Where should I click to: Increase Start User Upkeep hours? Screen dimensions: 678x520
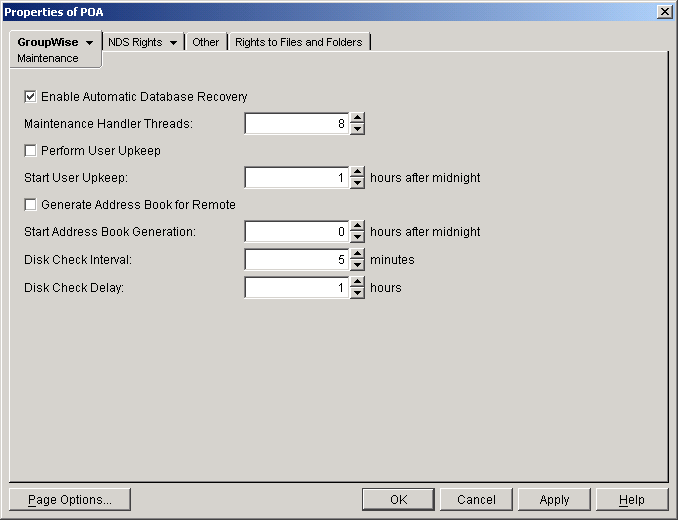pyautogui.click(x=357, y=172)
